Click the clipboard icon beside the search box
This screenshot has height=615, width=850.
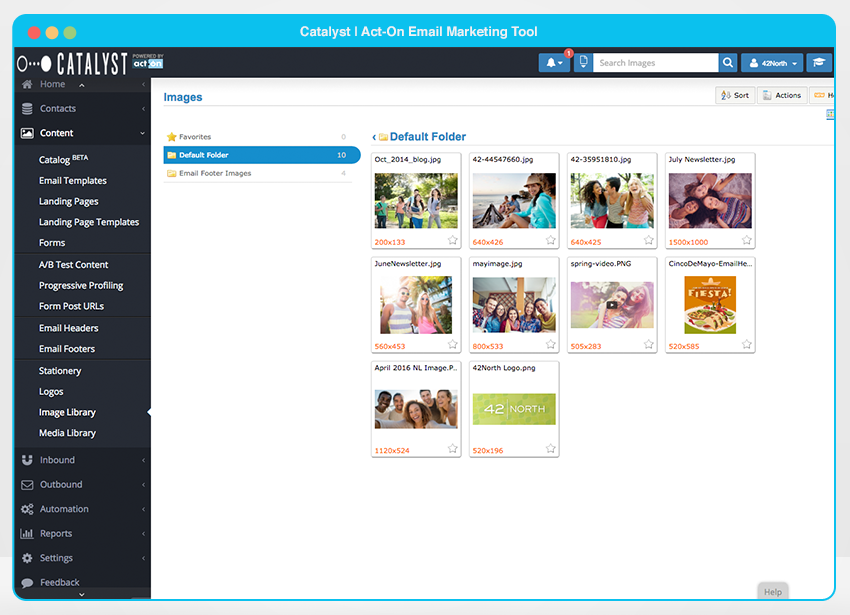point(583,62)
